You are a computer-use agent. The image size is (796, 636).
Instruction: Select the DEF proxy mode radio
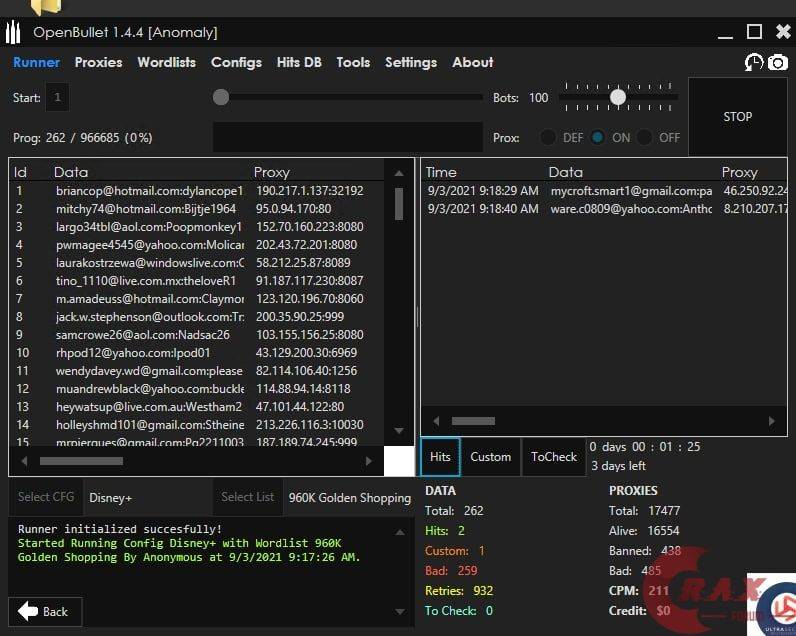pos(548,138)
